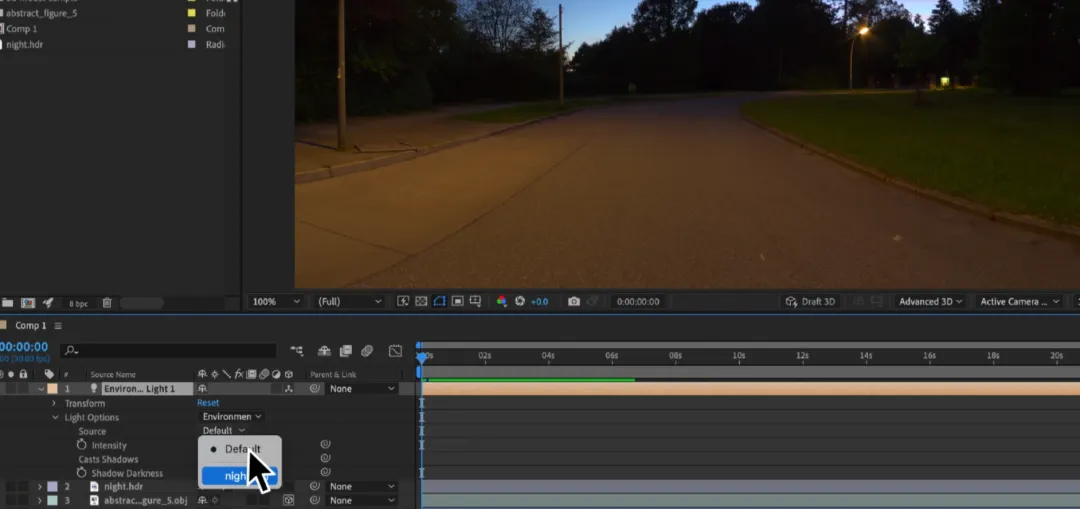Screen dimensions: 1080x509
Task: Toggle transparency grid in the viewer
Action: pos(421,301)
